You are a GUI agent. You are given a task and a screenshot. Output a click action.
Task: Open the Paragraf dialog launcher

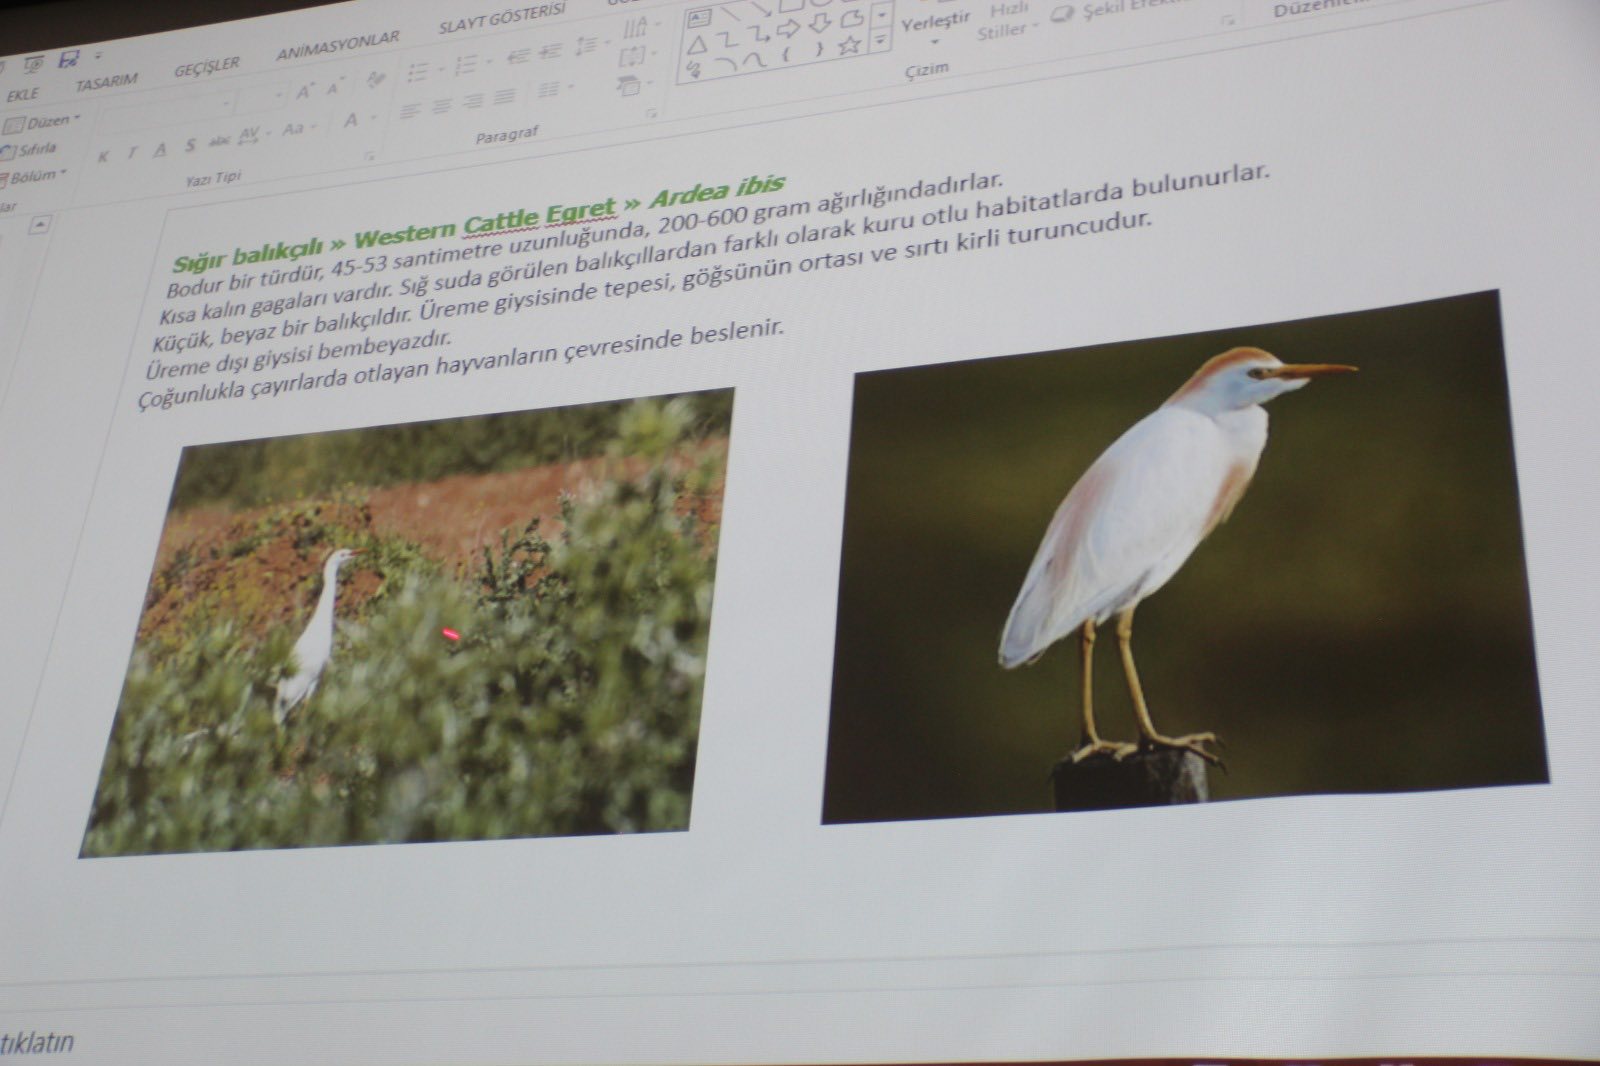(652, 113)
